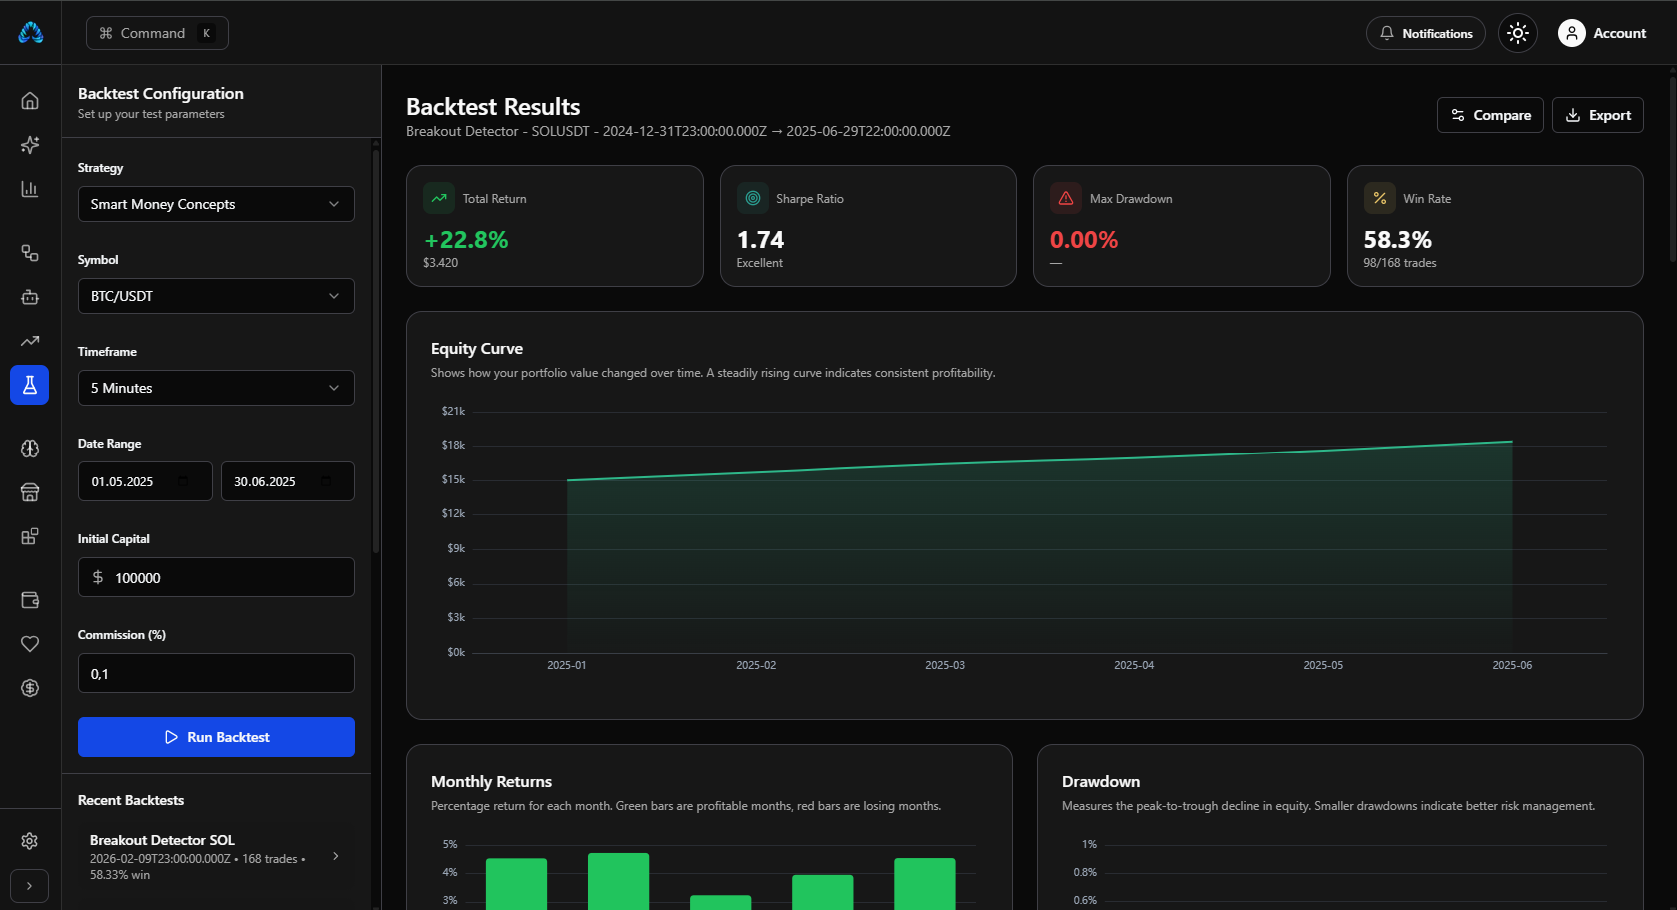Screen dimensions: 1677x910
Task: Click the 58.3% win rate value
Action: tap(1397, 240)
